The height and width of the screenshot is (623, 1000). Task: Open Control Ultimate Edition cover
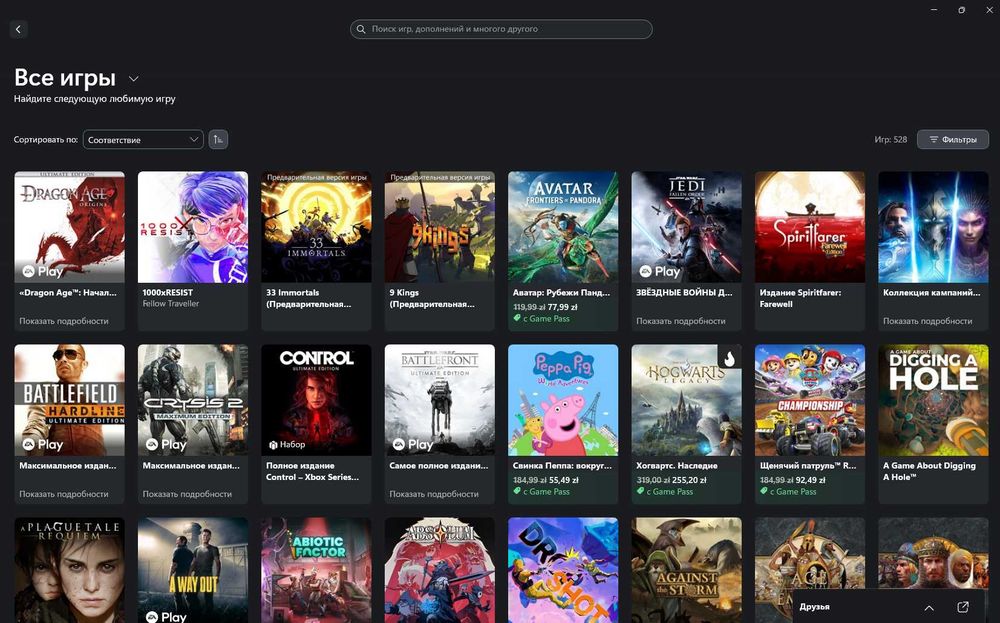click(316, 400)
